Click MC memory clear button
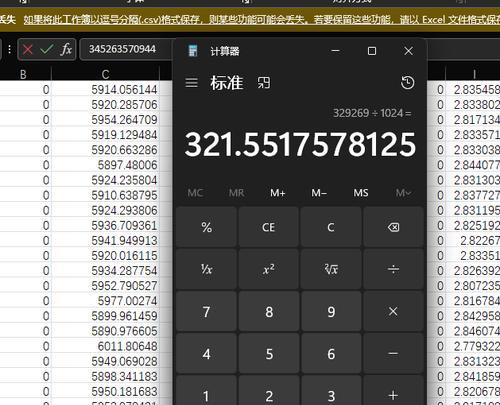 pyautogui.click(x=195, y=193)
